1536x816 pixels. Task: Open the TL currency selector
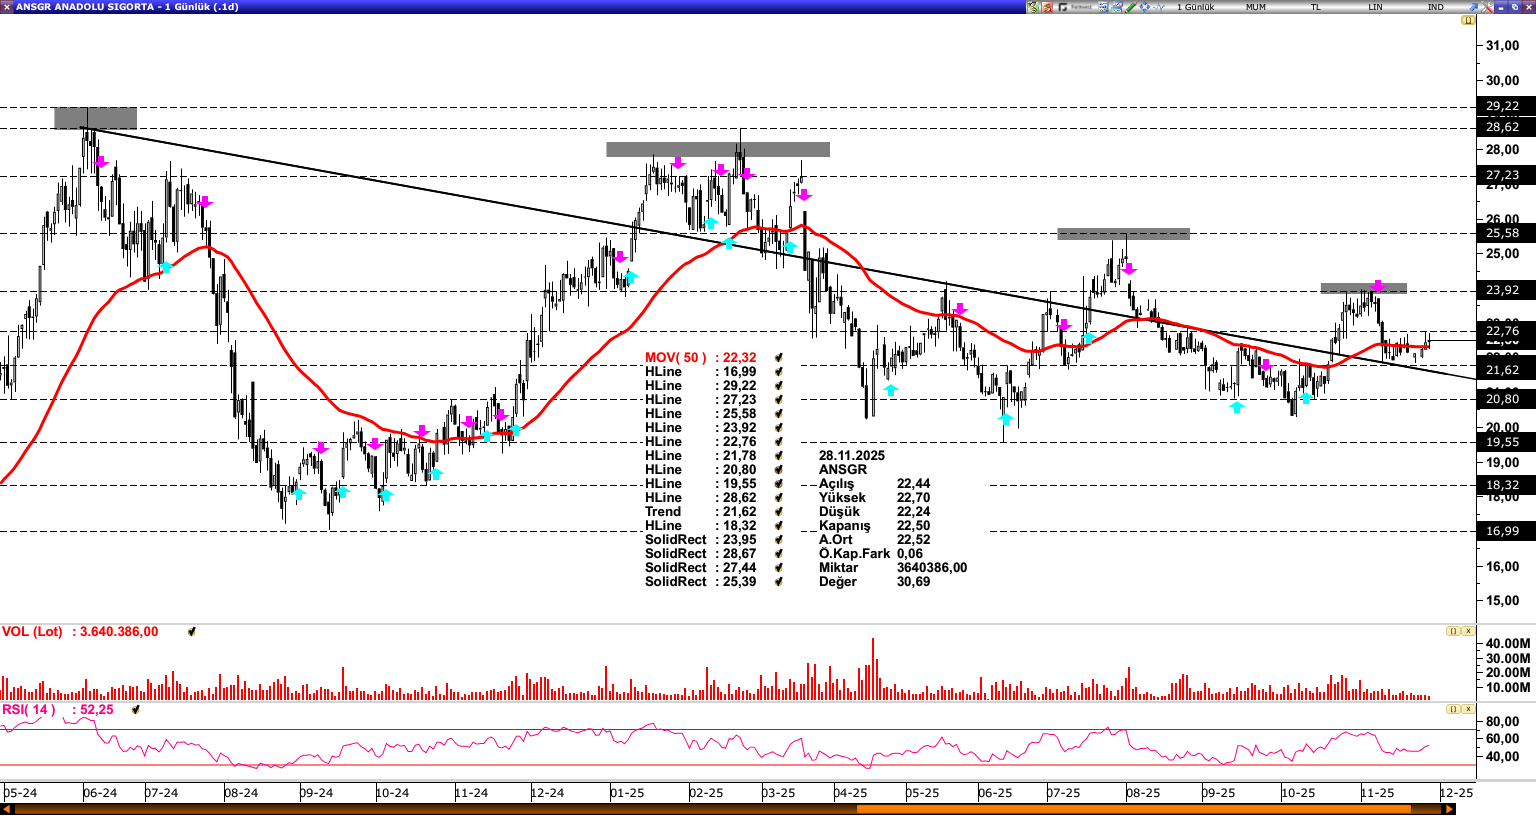click(1316, 7)
